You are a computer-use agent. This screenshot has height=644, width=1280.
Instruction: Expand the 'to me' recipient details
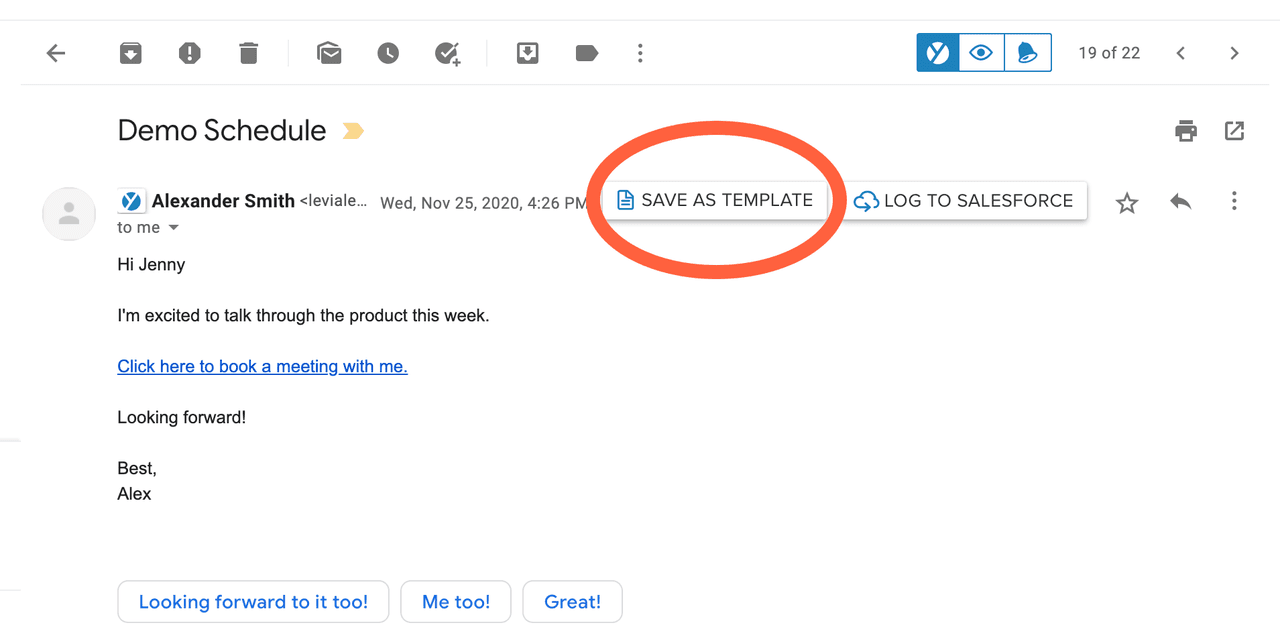click(172, 227)
